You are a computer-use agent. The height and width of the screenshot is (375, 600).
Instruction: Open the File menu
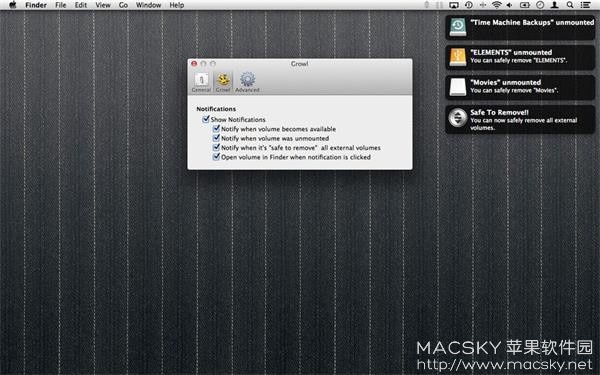60,5
